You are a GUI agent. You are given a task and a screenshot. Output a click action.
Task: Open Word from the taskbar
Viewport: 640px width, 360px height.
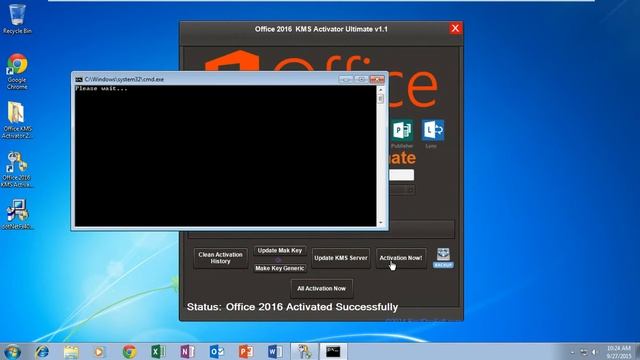pos(275,352)
